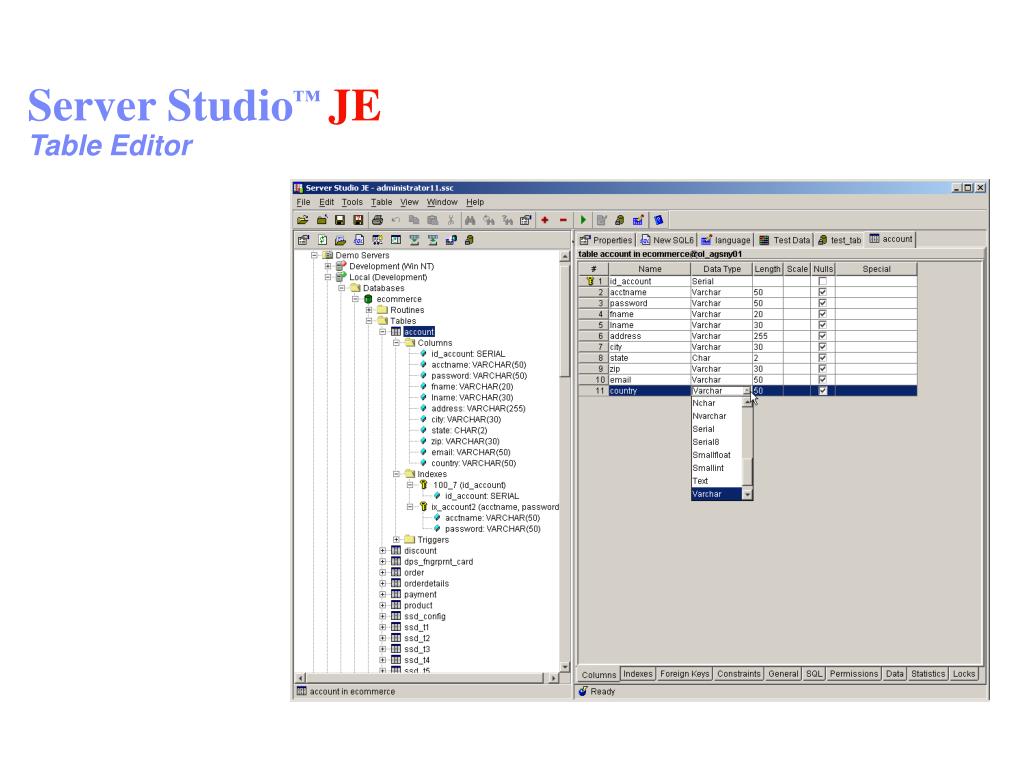Expand the Routines folder node

click(369, 310)
